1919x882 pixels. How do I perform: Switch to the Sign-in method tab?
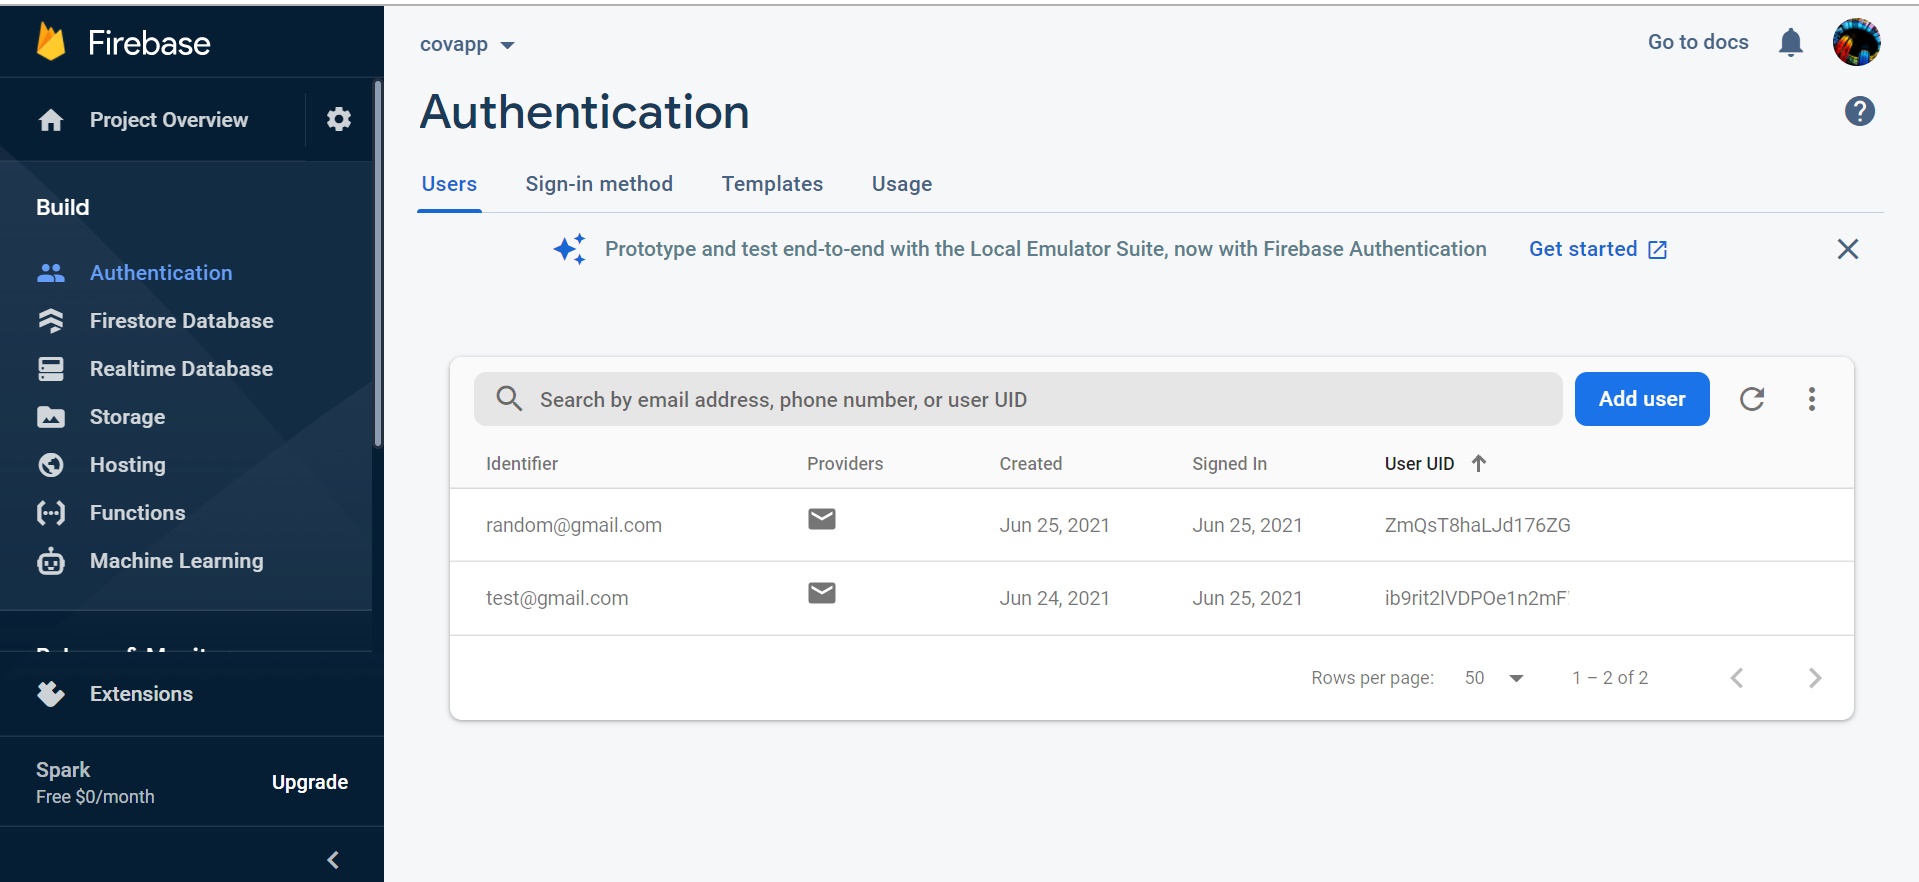coord(599,184)
